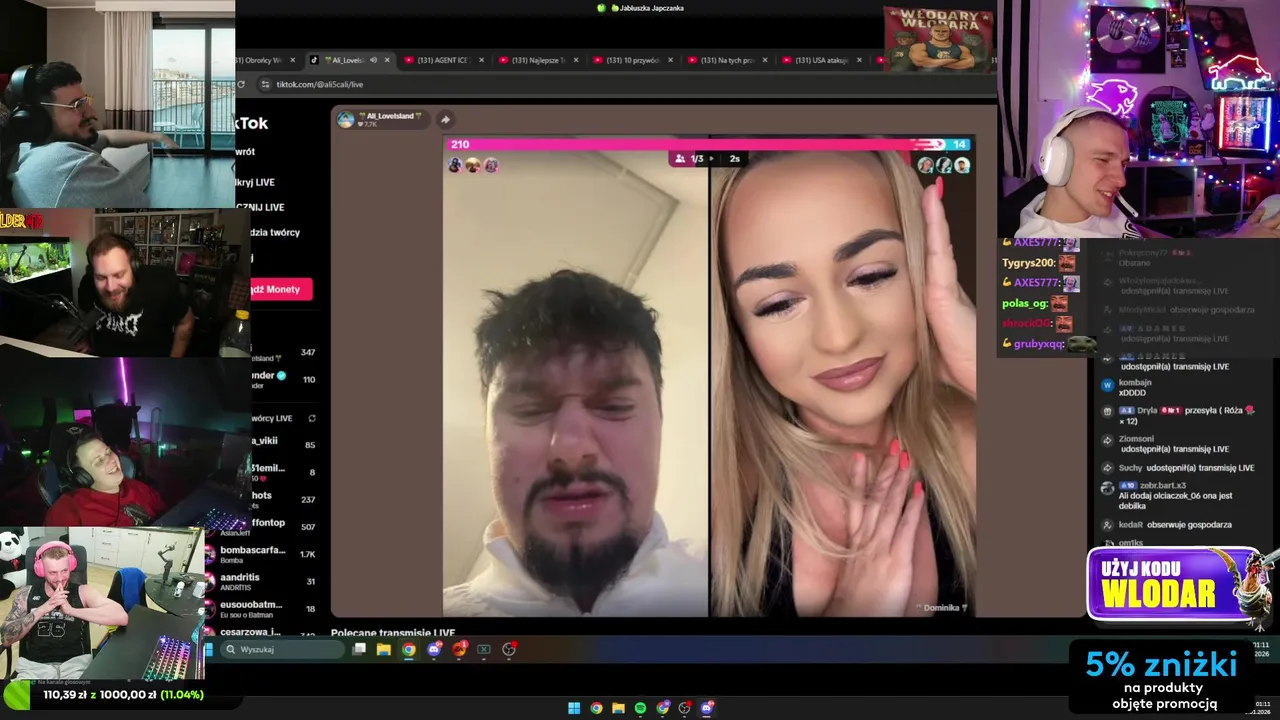Click the 'Polecane transmisje LIVE' heading

[x=393, y=633]
